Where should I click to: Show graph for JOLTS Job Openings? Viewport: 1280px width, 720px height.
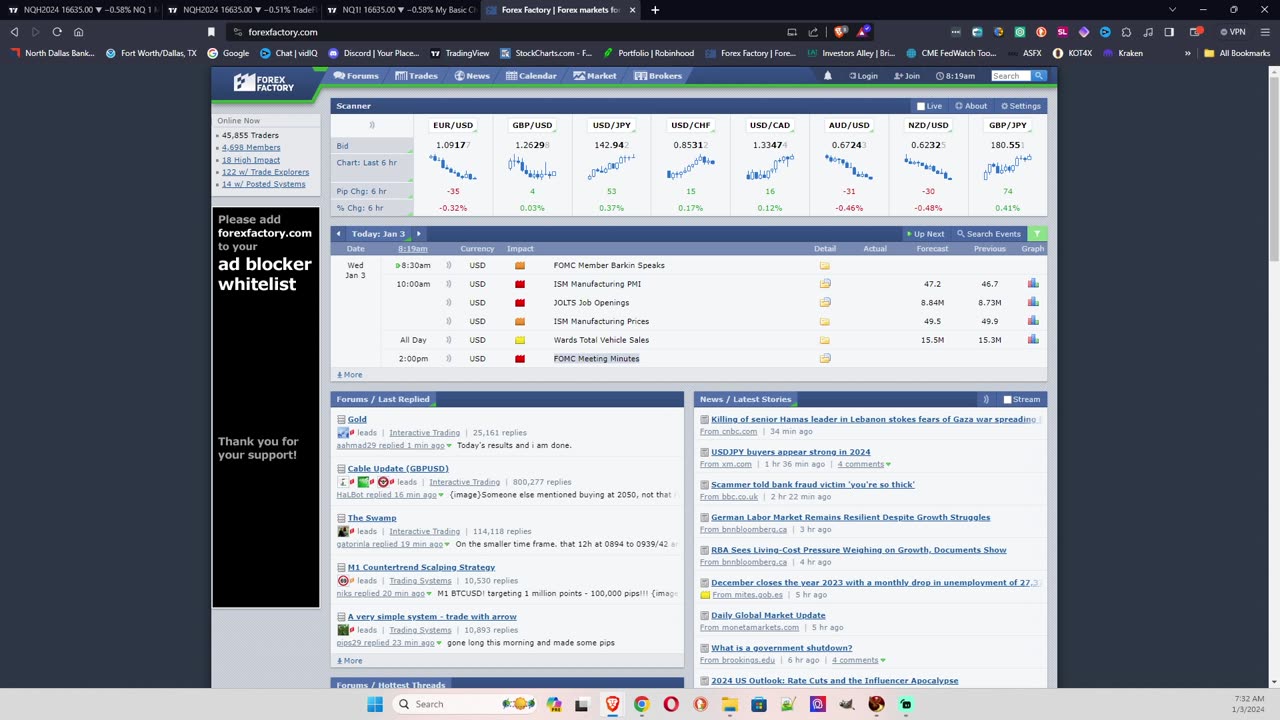tap(1033, 303)
